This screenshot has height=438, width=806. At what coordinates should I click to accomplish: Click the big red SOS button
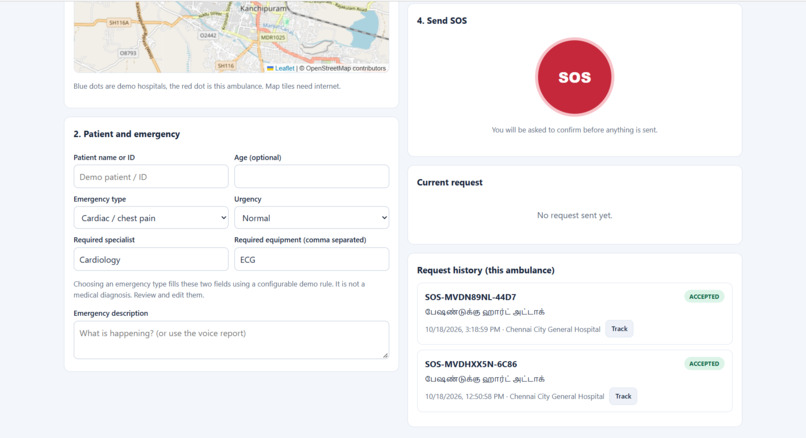(574, 77)
